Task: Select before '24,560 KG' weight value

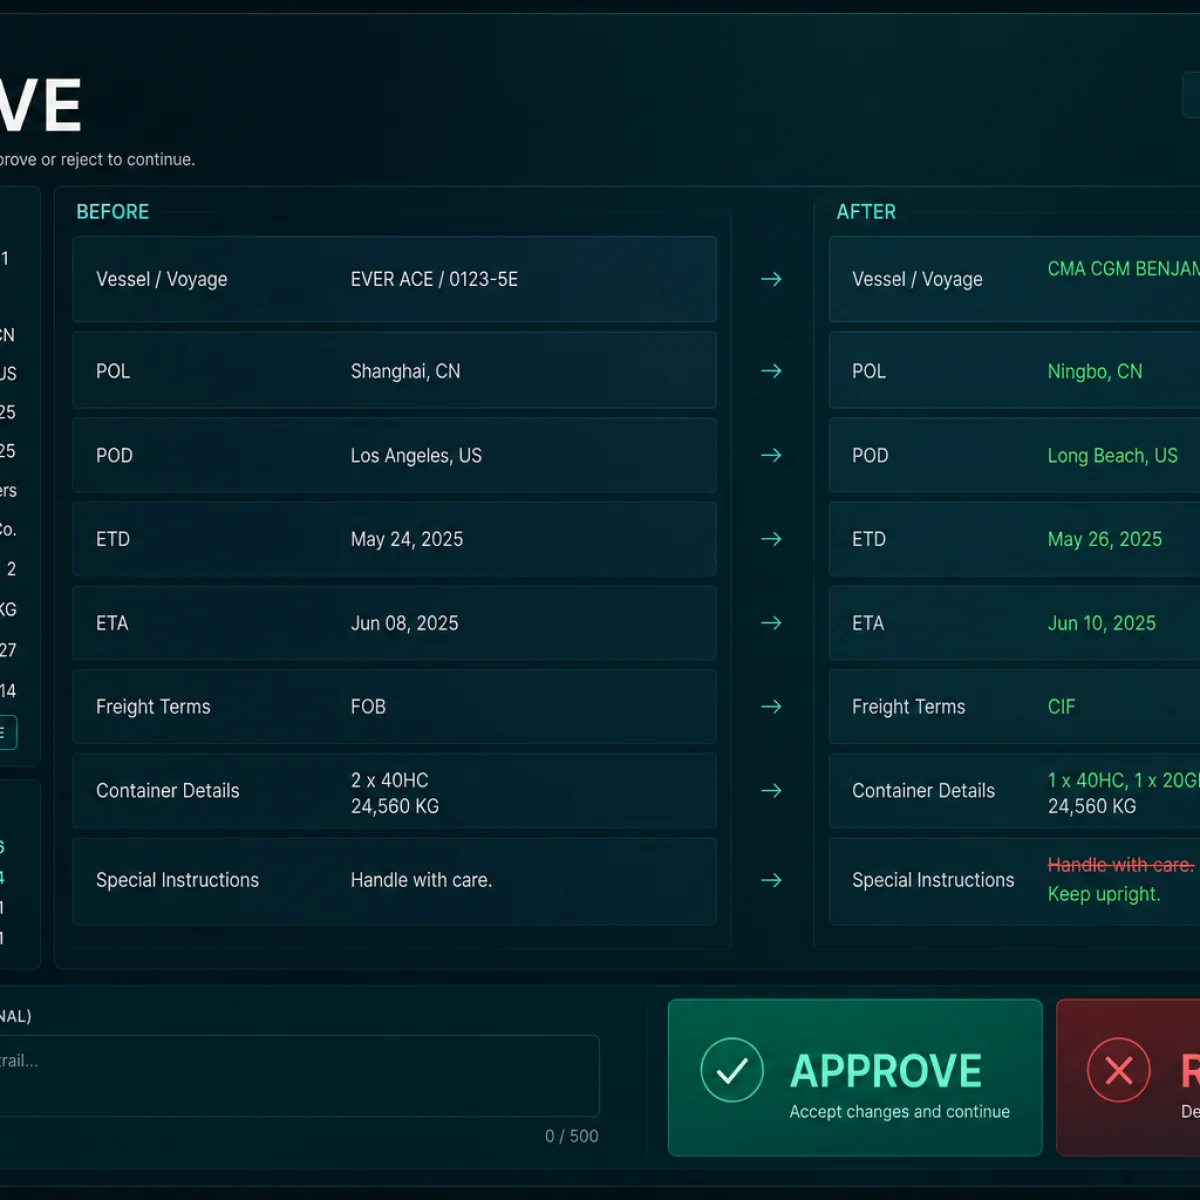Action: [394, 806]
